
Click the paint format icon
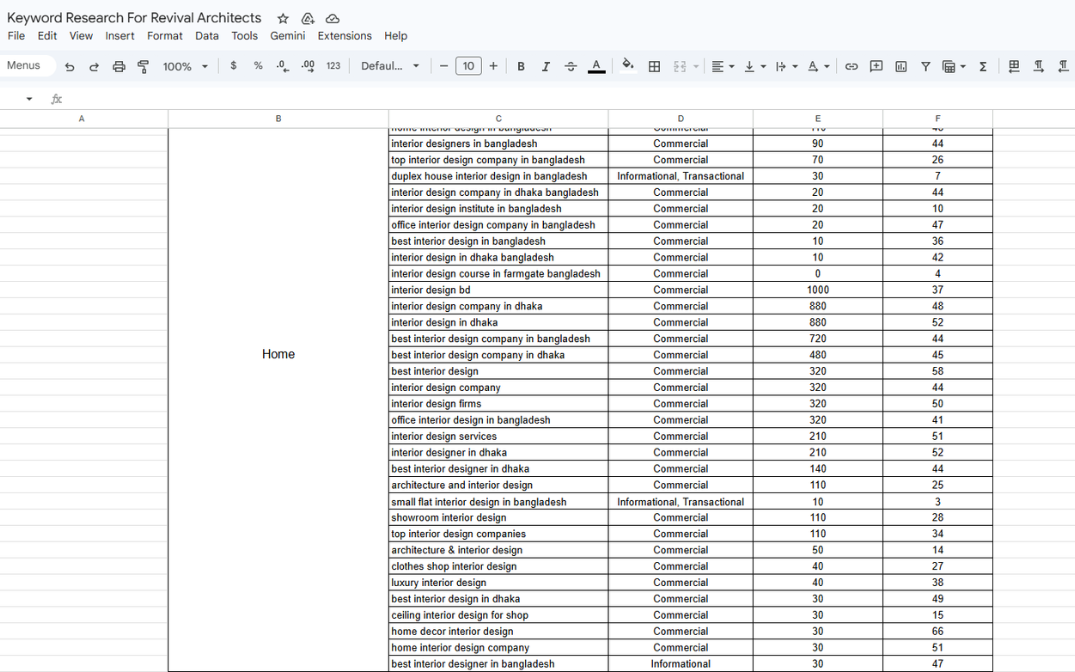click(143, 66)
